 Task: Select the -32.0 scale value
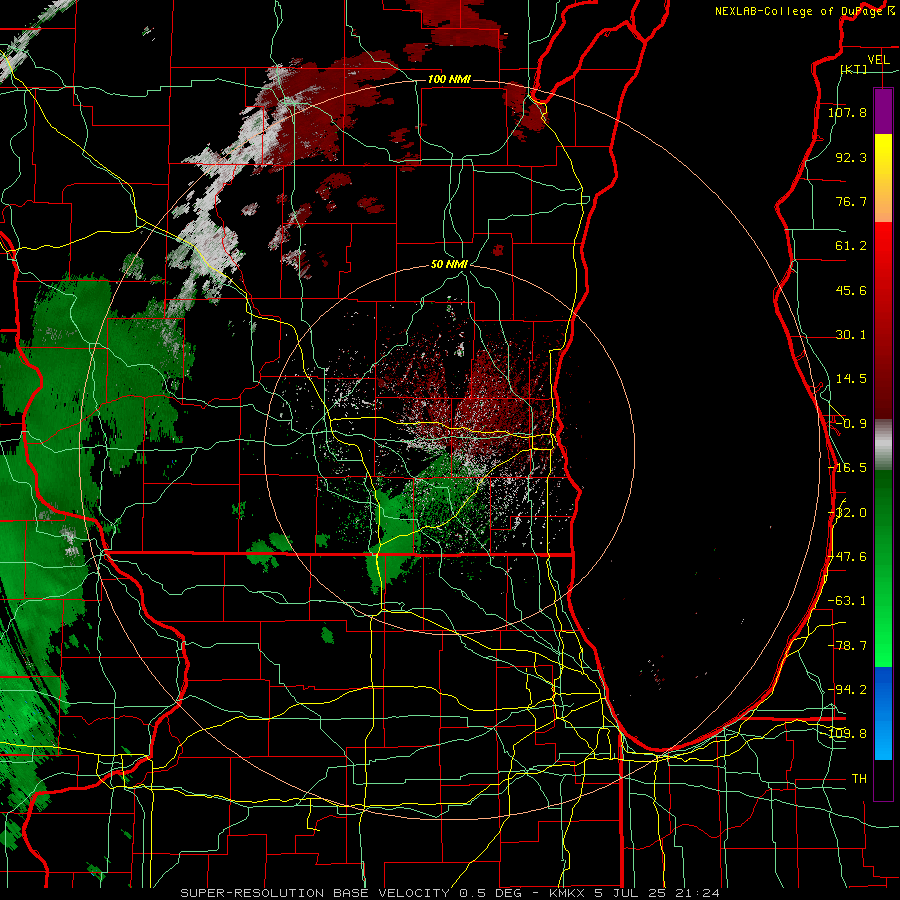point(847,513)
